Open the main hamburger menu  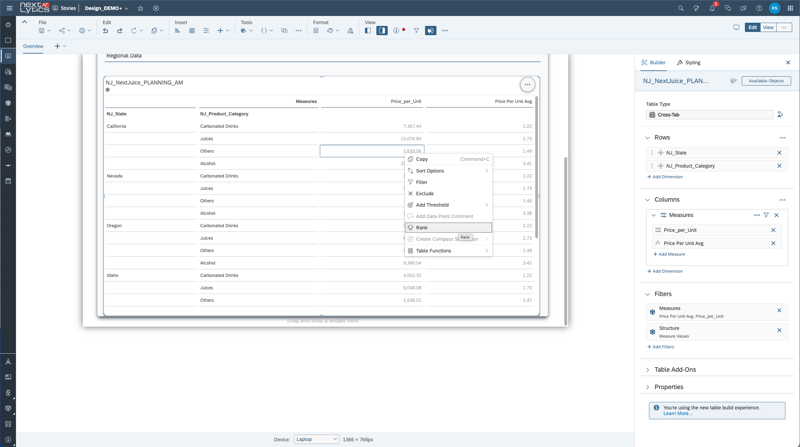[x=9, y=8]
